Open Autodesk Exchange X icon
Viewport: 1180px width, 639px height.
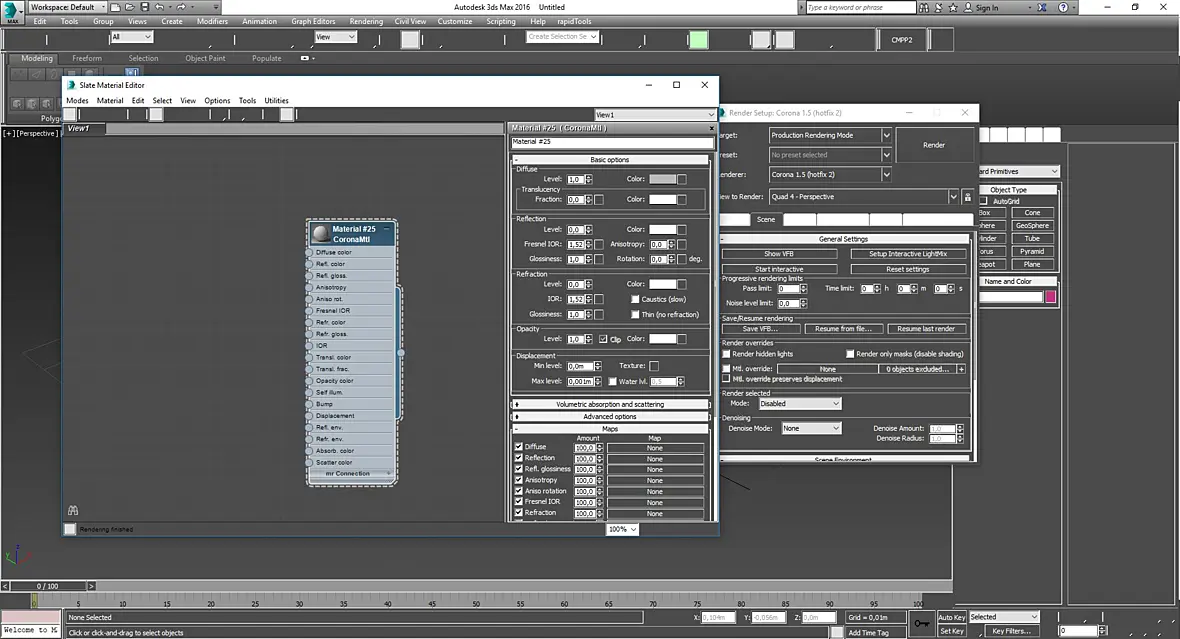[x=1042, y=8]
